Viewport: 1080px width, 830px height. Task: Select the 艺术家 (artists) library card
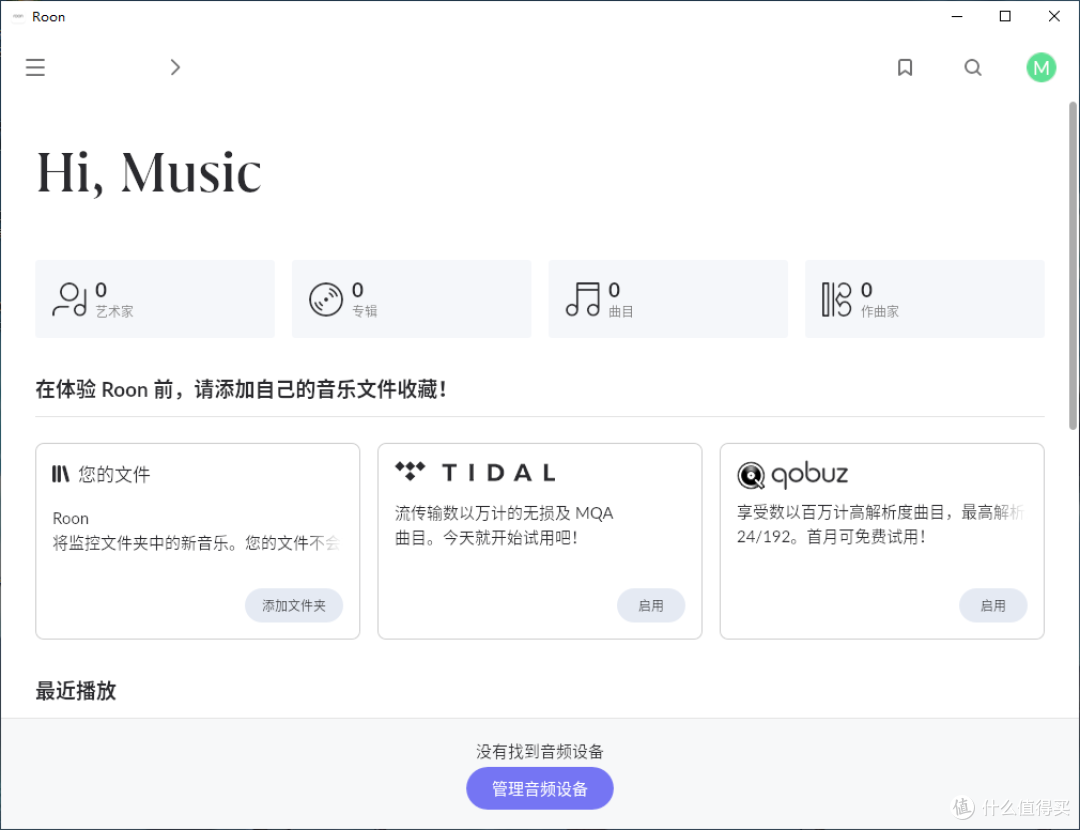154,298
